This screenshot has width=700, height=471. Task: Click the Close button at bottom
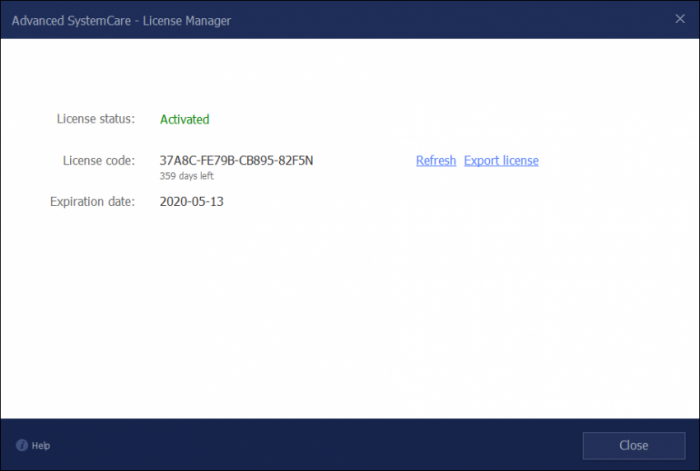tap(633, 445)
